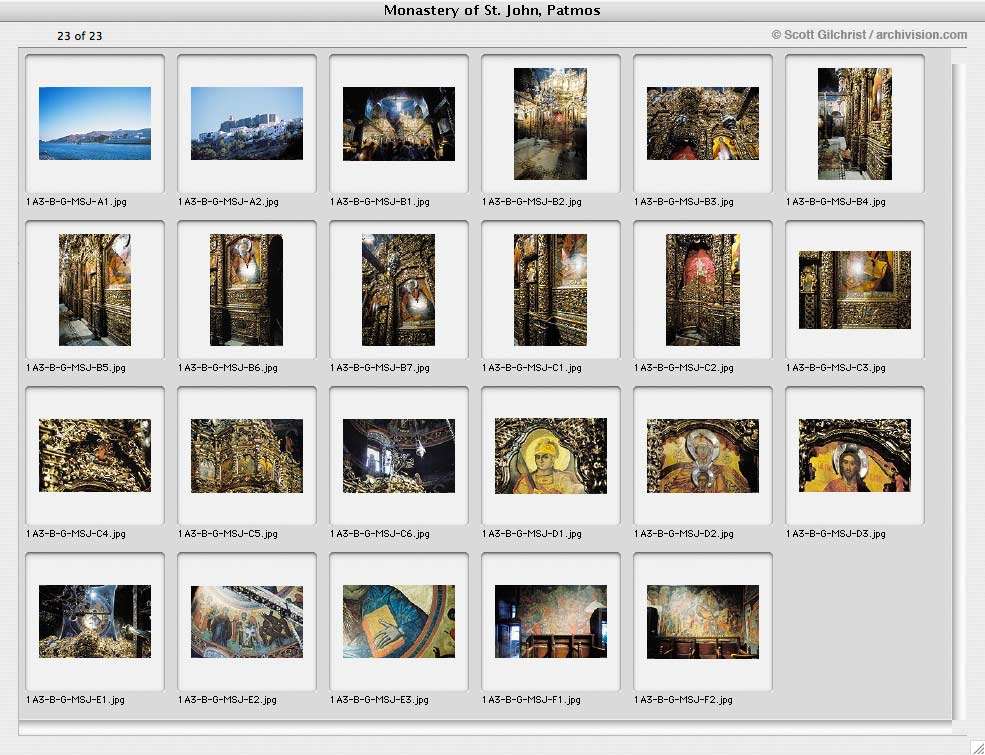View the 1A3-B-G-MSJ-B7.jpg thumbnail
Image resolution: width=985 pixels, height=755 pixels.
[398, 290]
